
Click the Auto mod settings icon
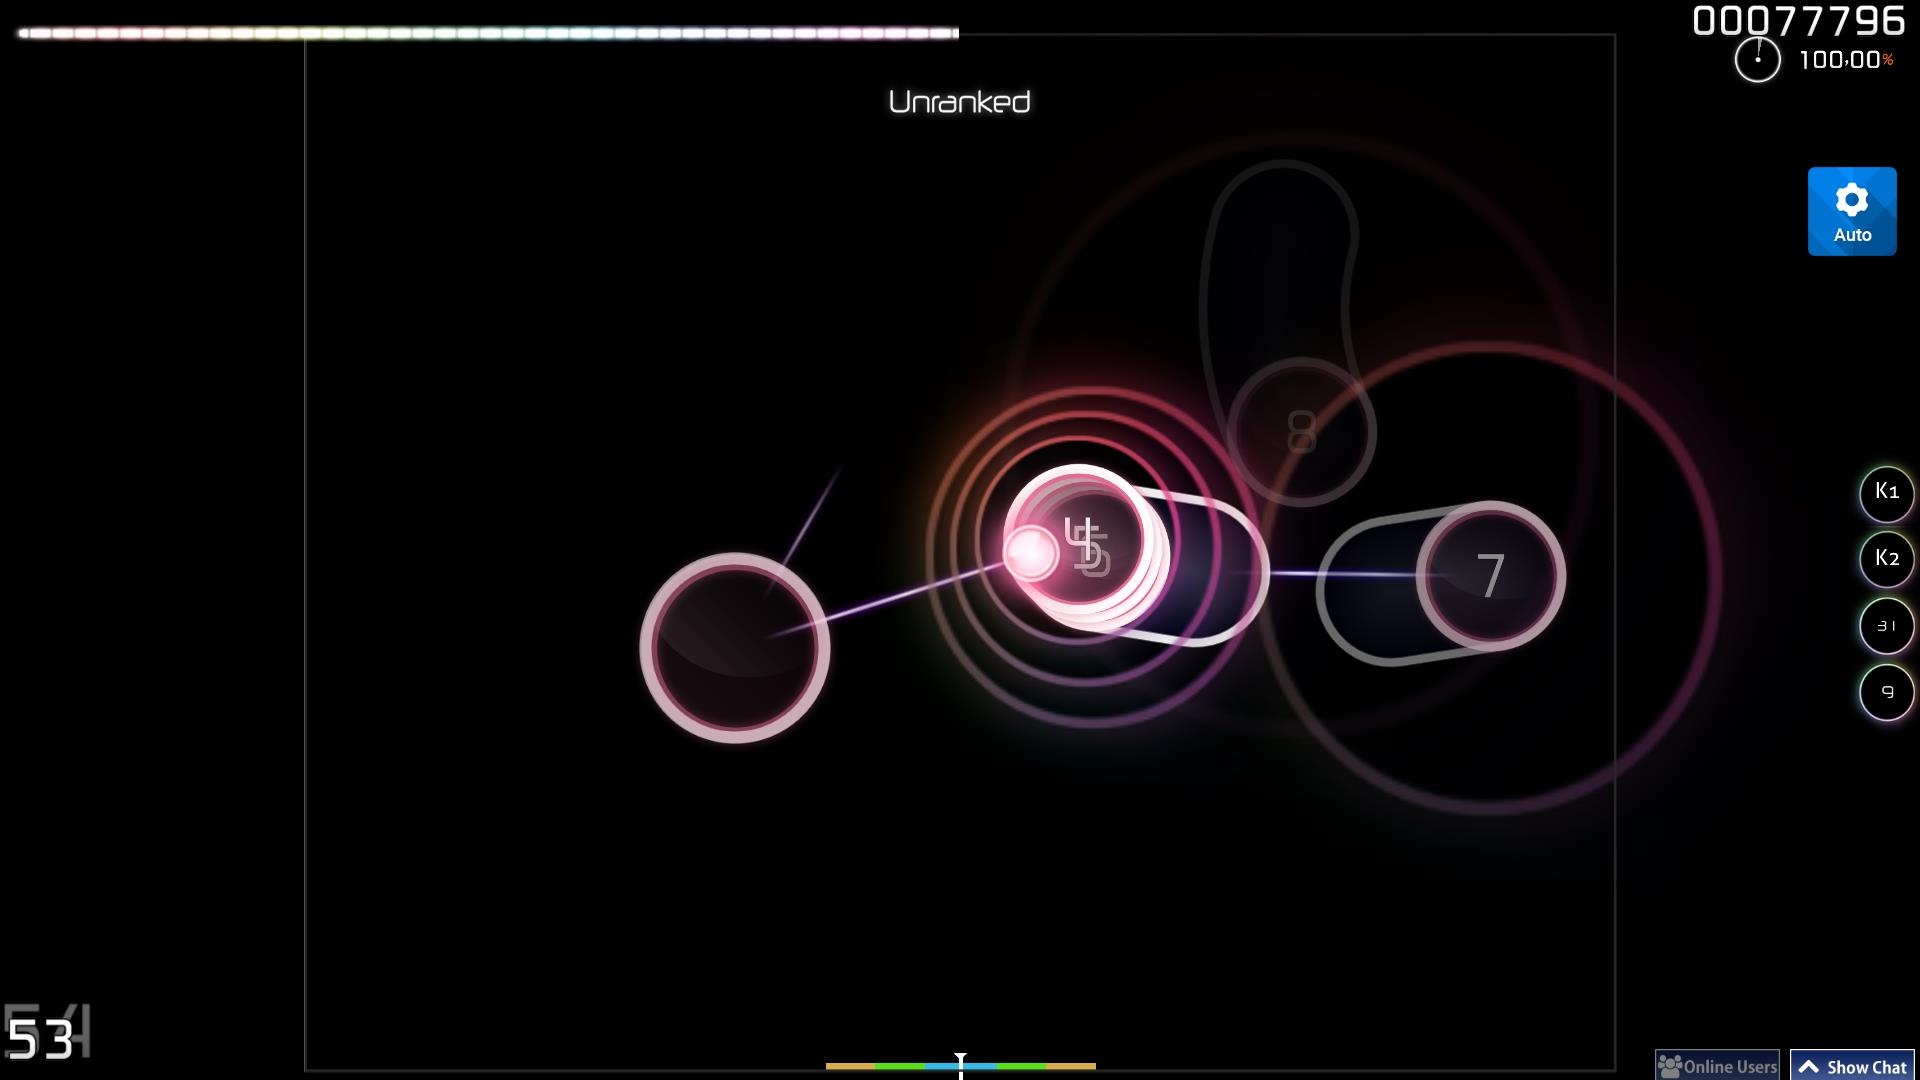(1851, 211)
